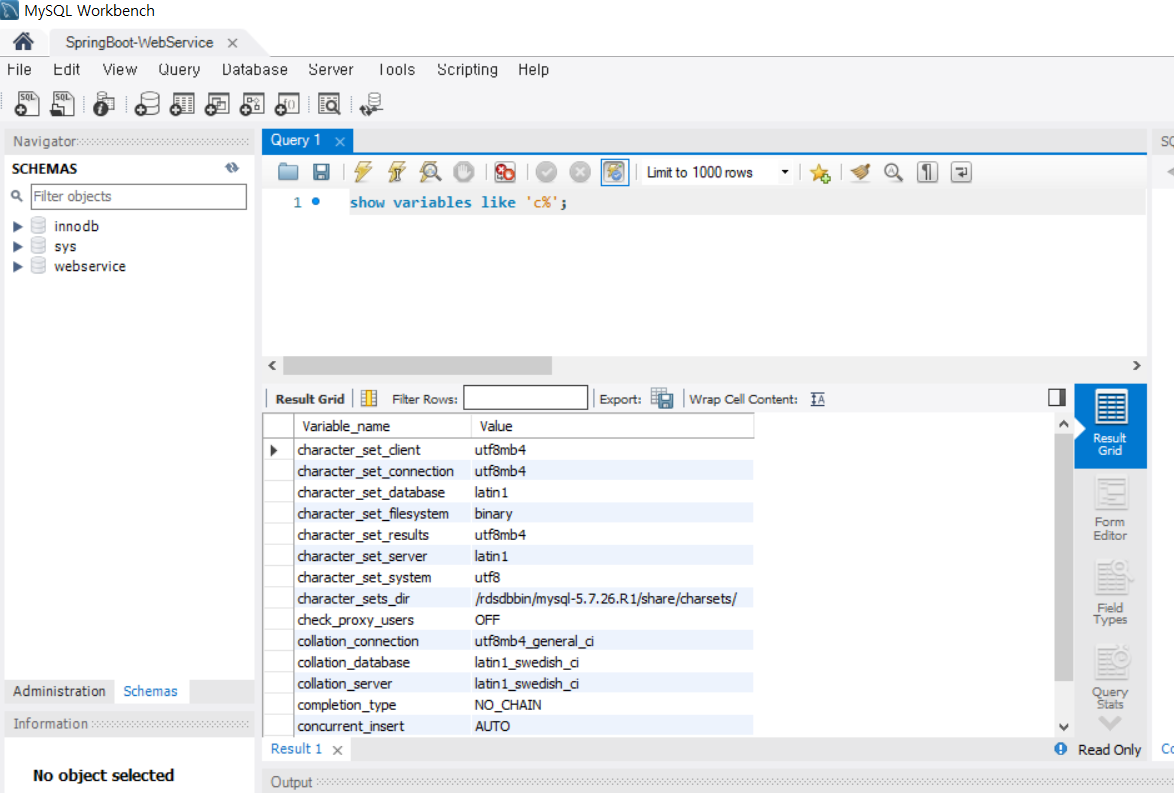
Task: Expand the webservice schema
Action: point(18,267)
